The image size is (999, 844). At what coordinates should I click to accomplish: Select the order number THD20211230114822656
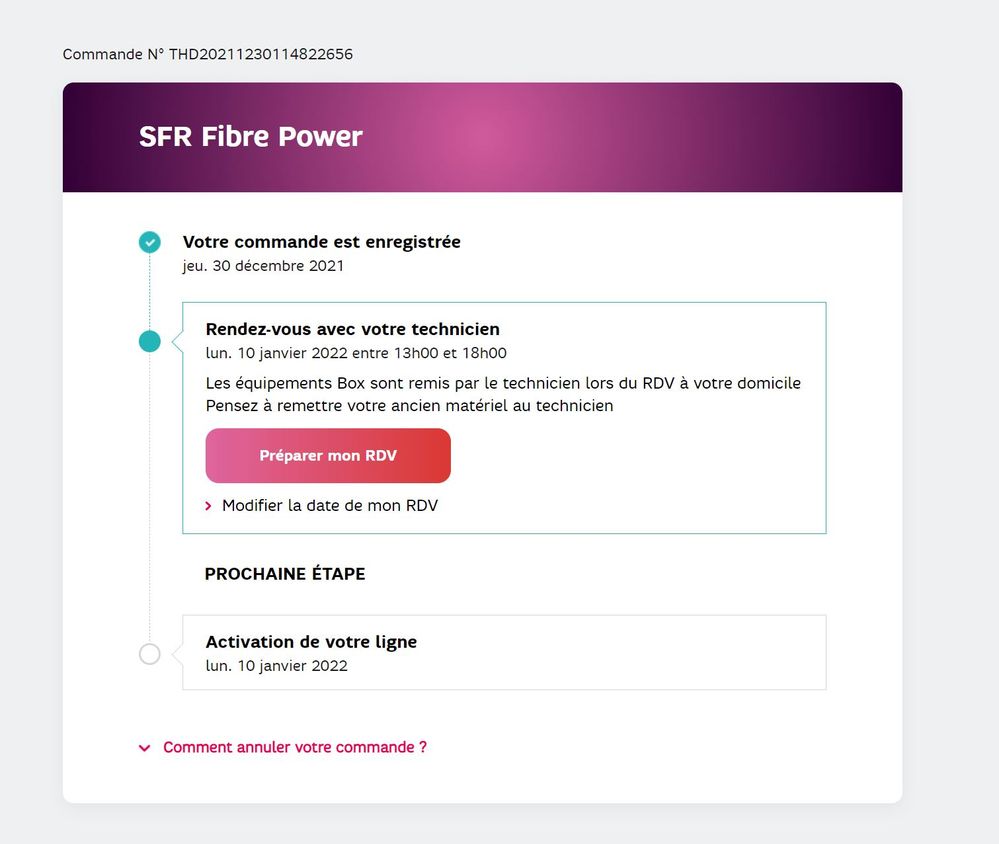pyautogui.click(x=207, y=54)
